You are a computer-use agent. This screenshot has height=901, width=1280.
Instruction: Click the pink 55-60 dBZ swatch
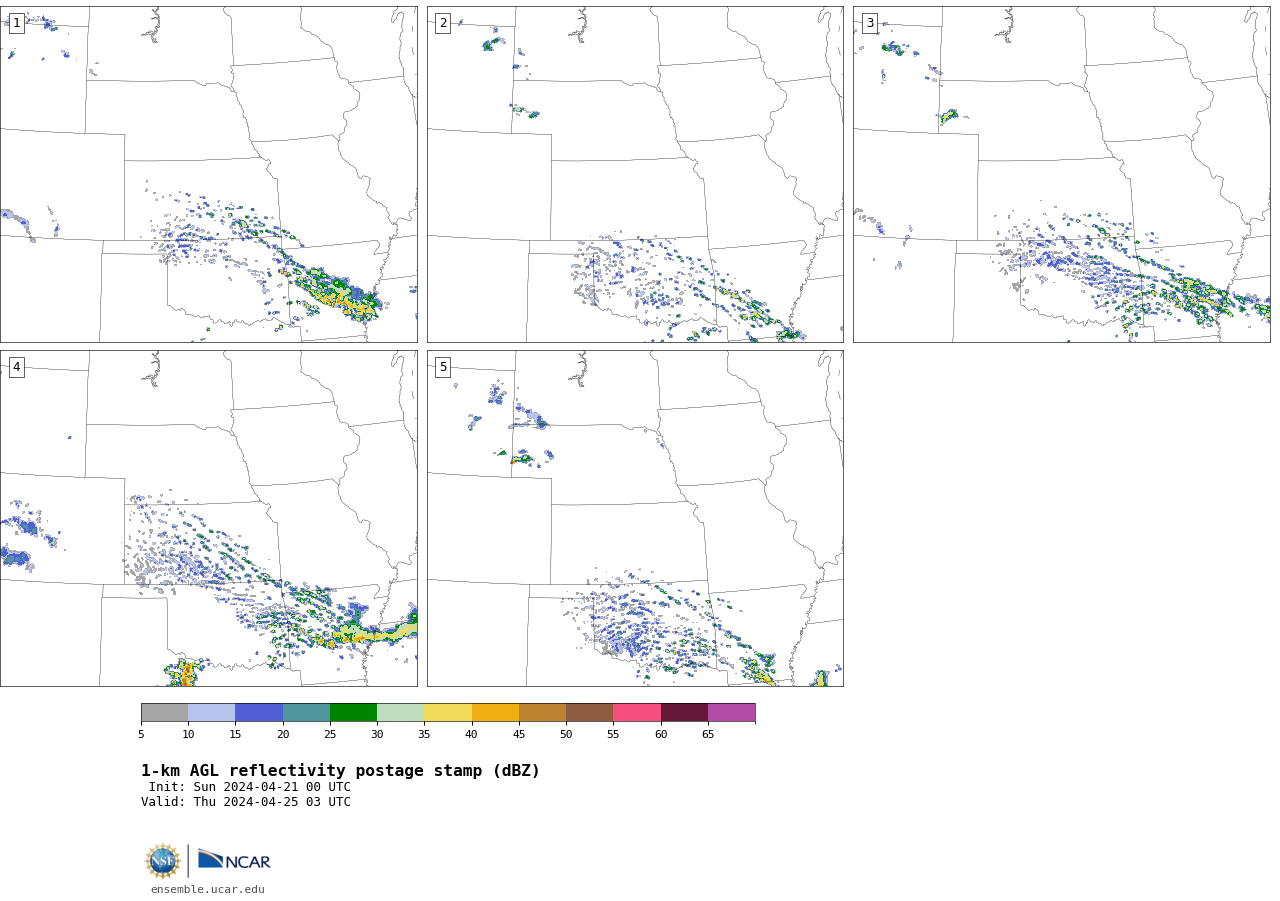point(637,713)
